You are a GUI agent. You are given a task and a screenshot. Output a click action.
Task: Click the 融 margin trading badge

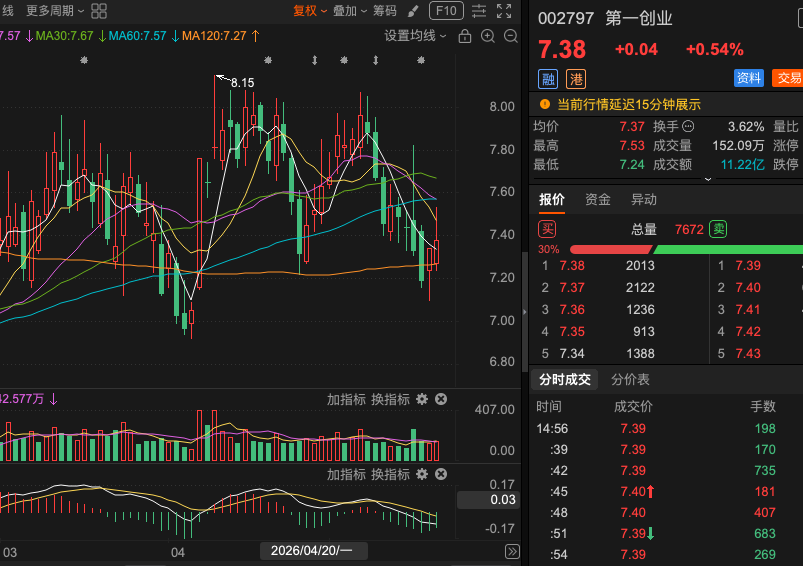coord(548,79)
